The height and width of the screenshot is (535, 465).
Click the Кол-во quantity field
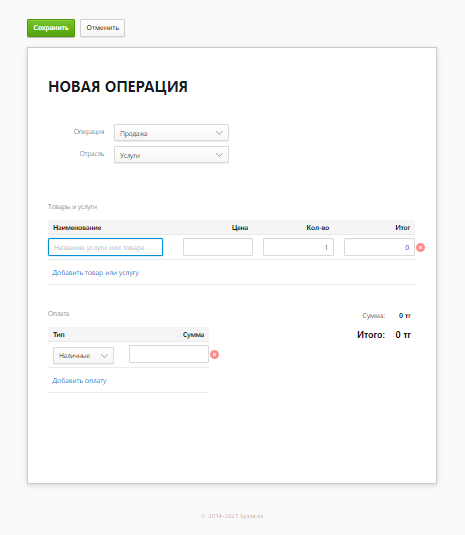(x=298, y=247)
